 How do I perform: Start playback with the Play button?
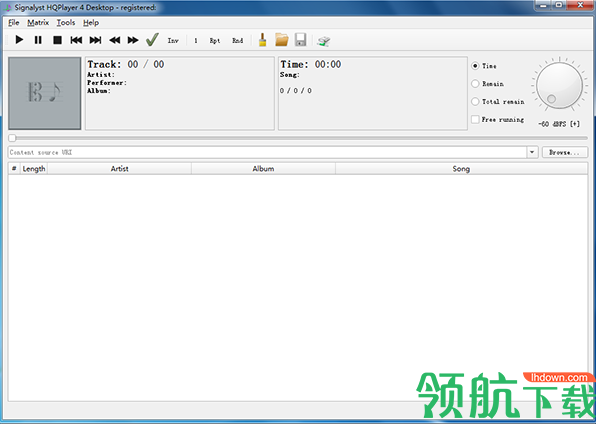[19, 40]
